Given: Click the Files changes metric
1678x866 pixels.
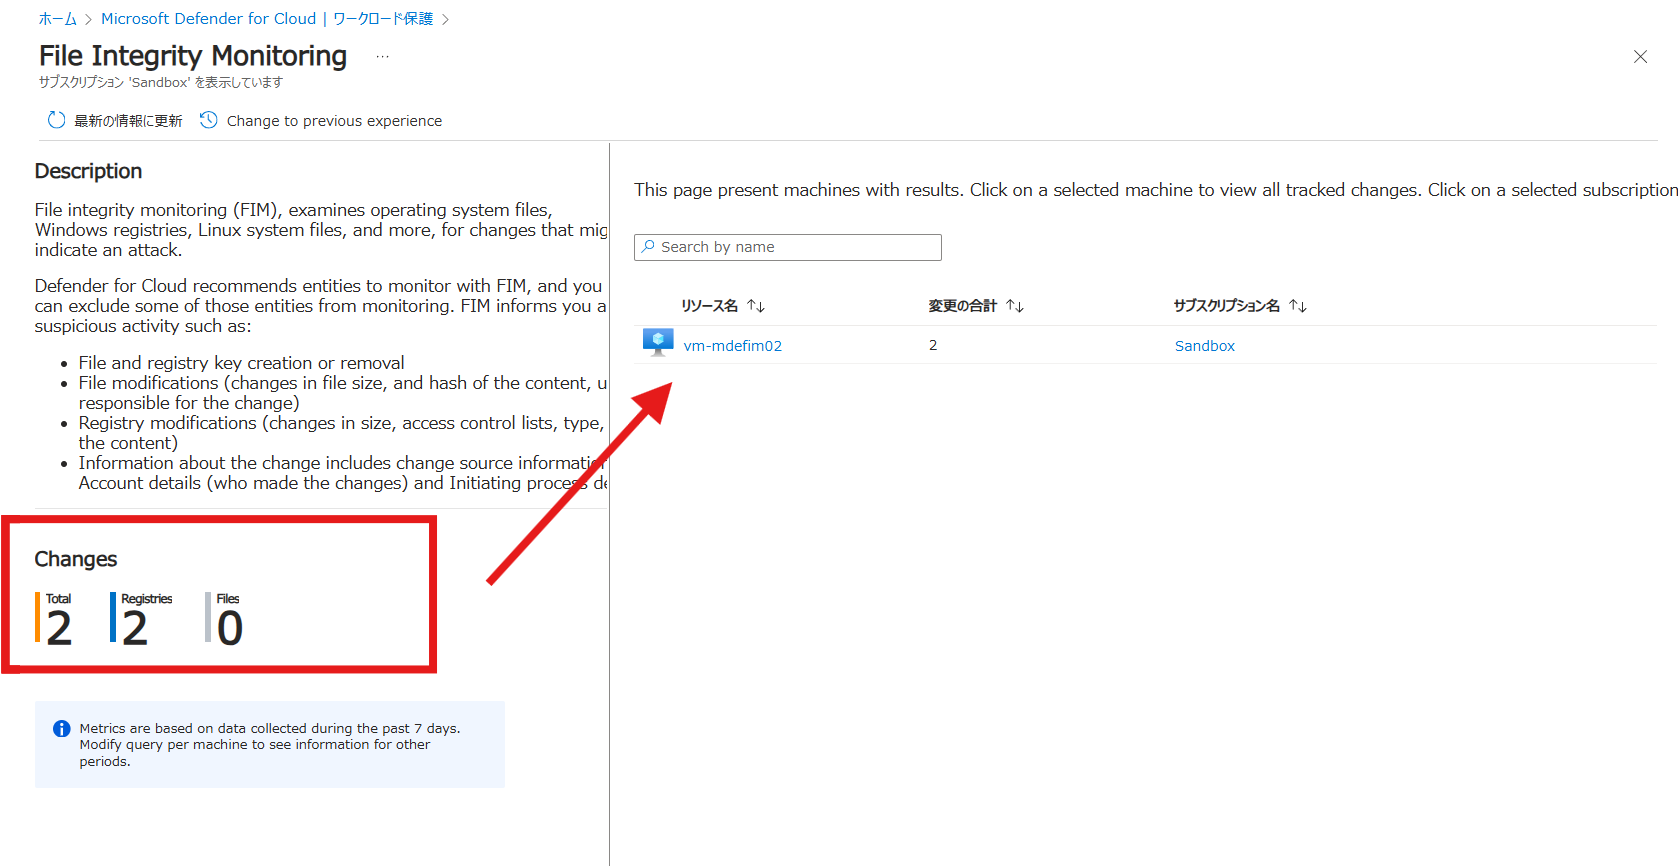Looking at the screenshot, I should point(225,619).
